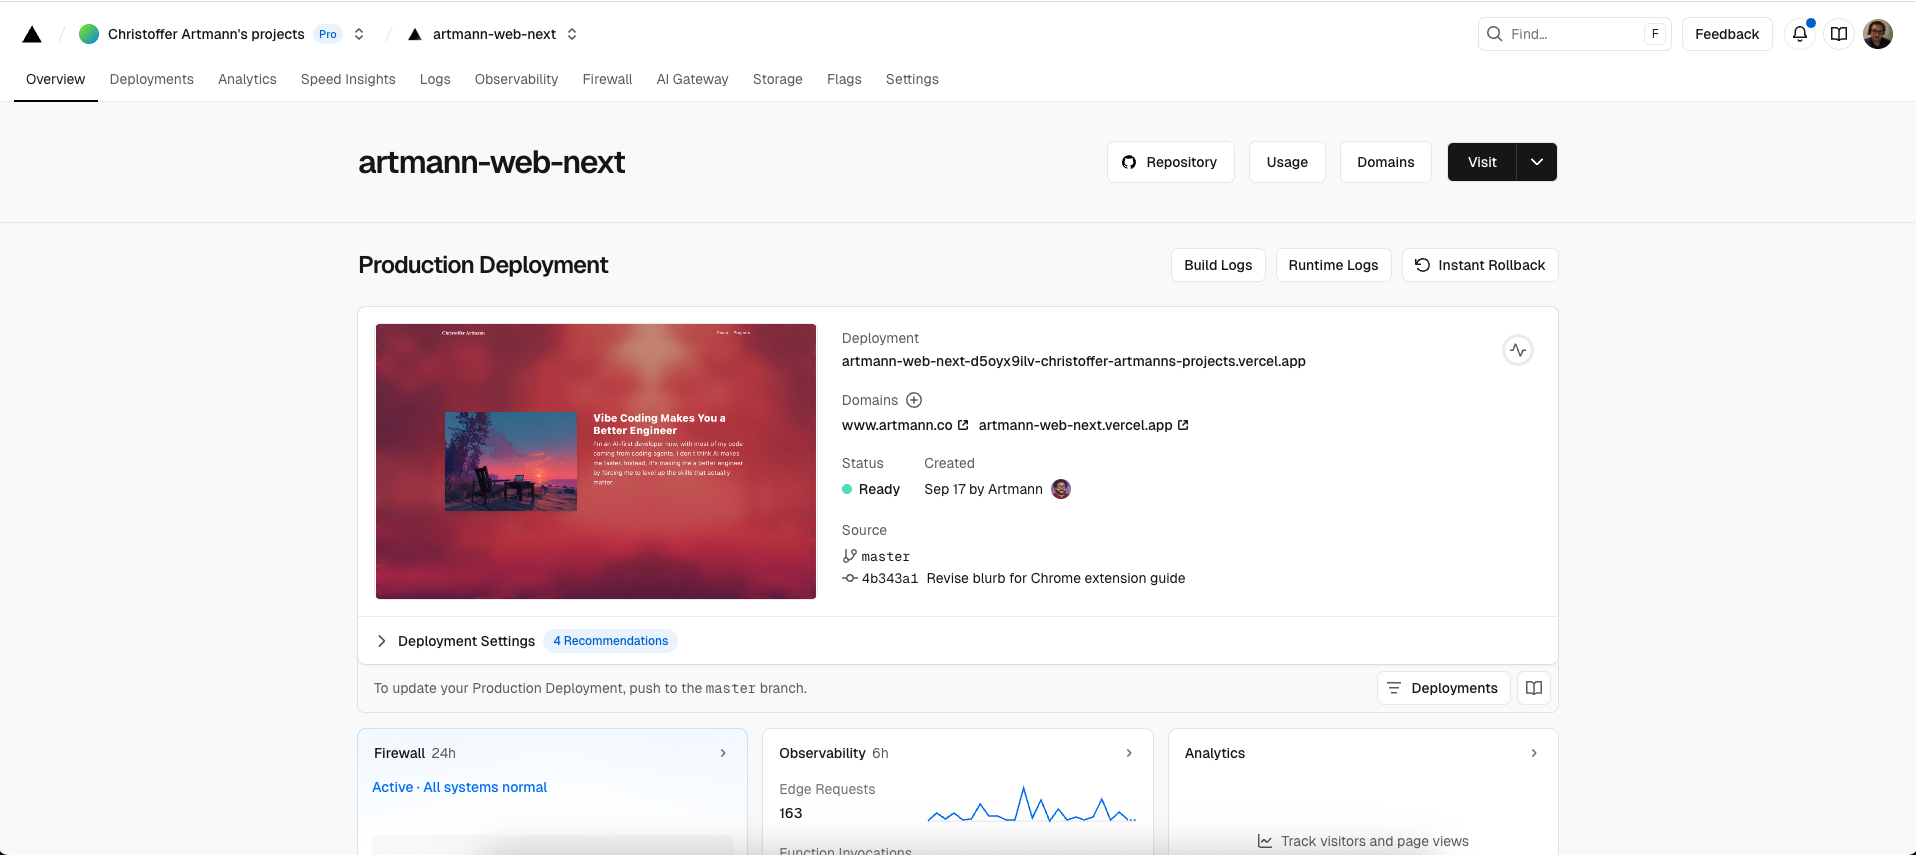
Task: Click the git branch icon beside master
Action: tap(850, 556)
